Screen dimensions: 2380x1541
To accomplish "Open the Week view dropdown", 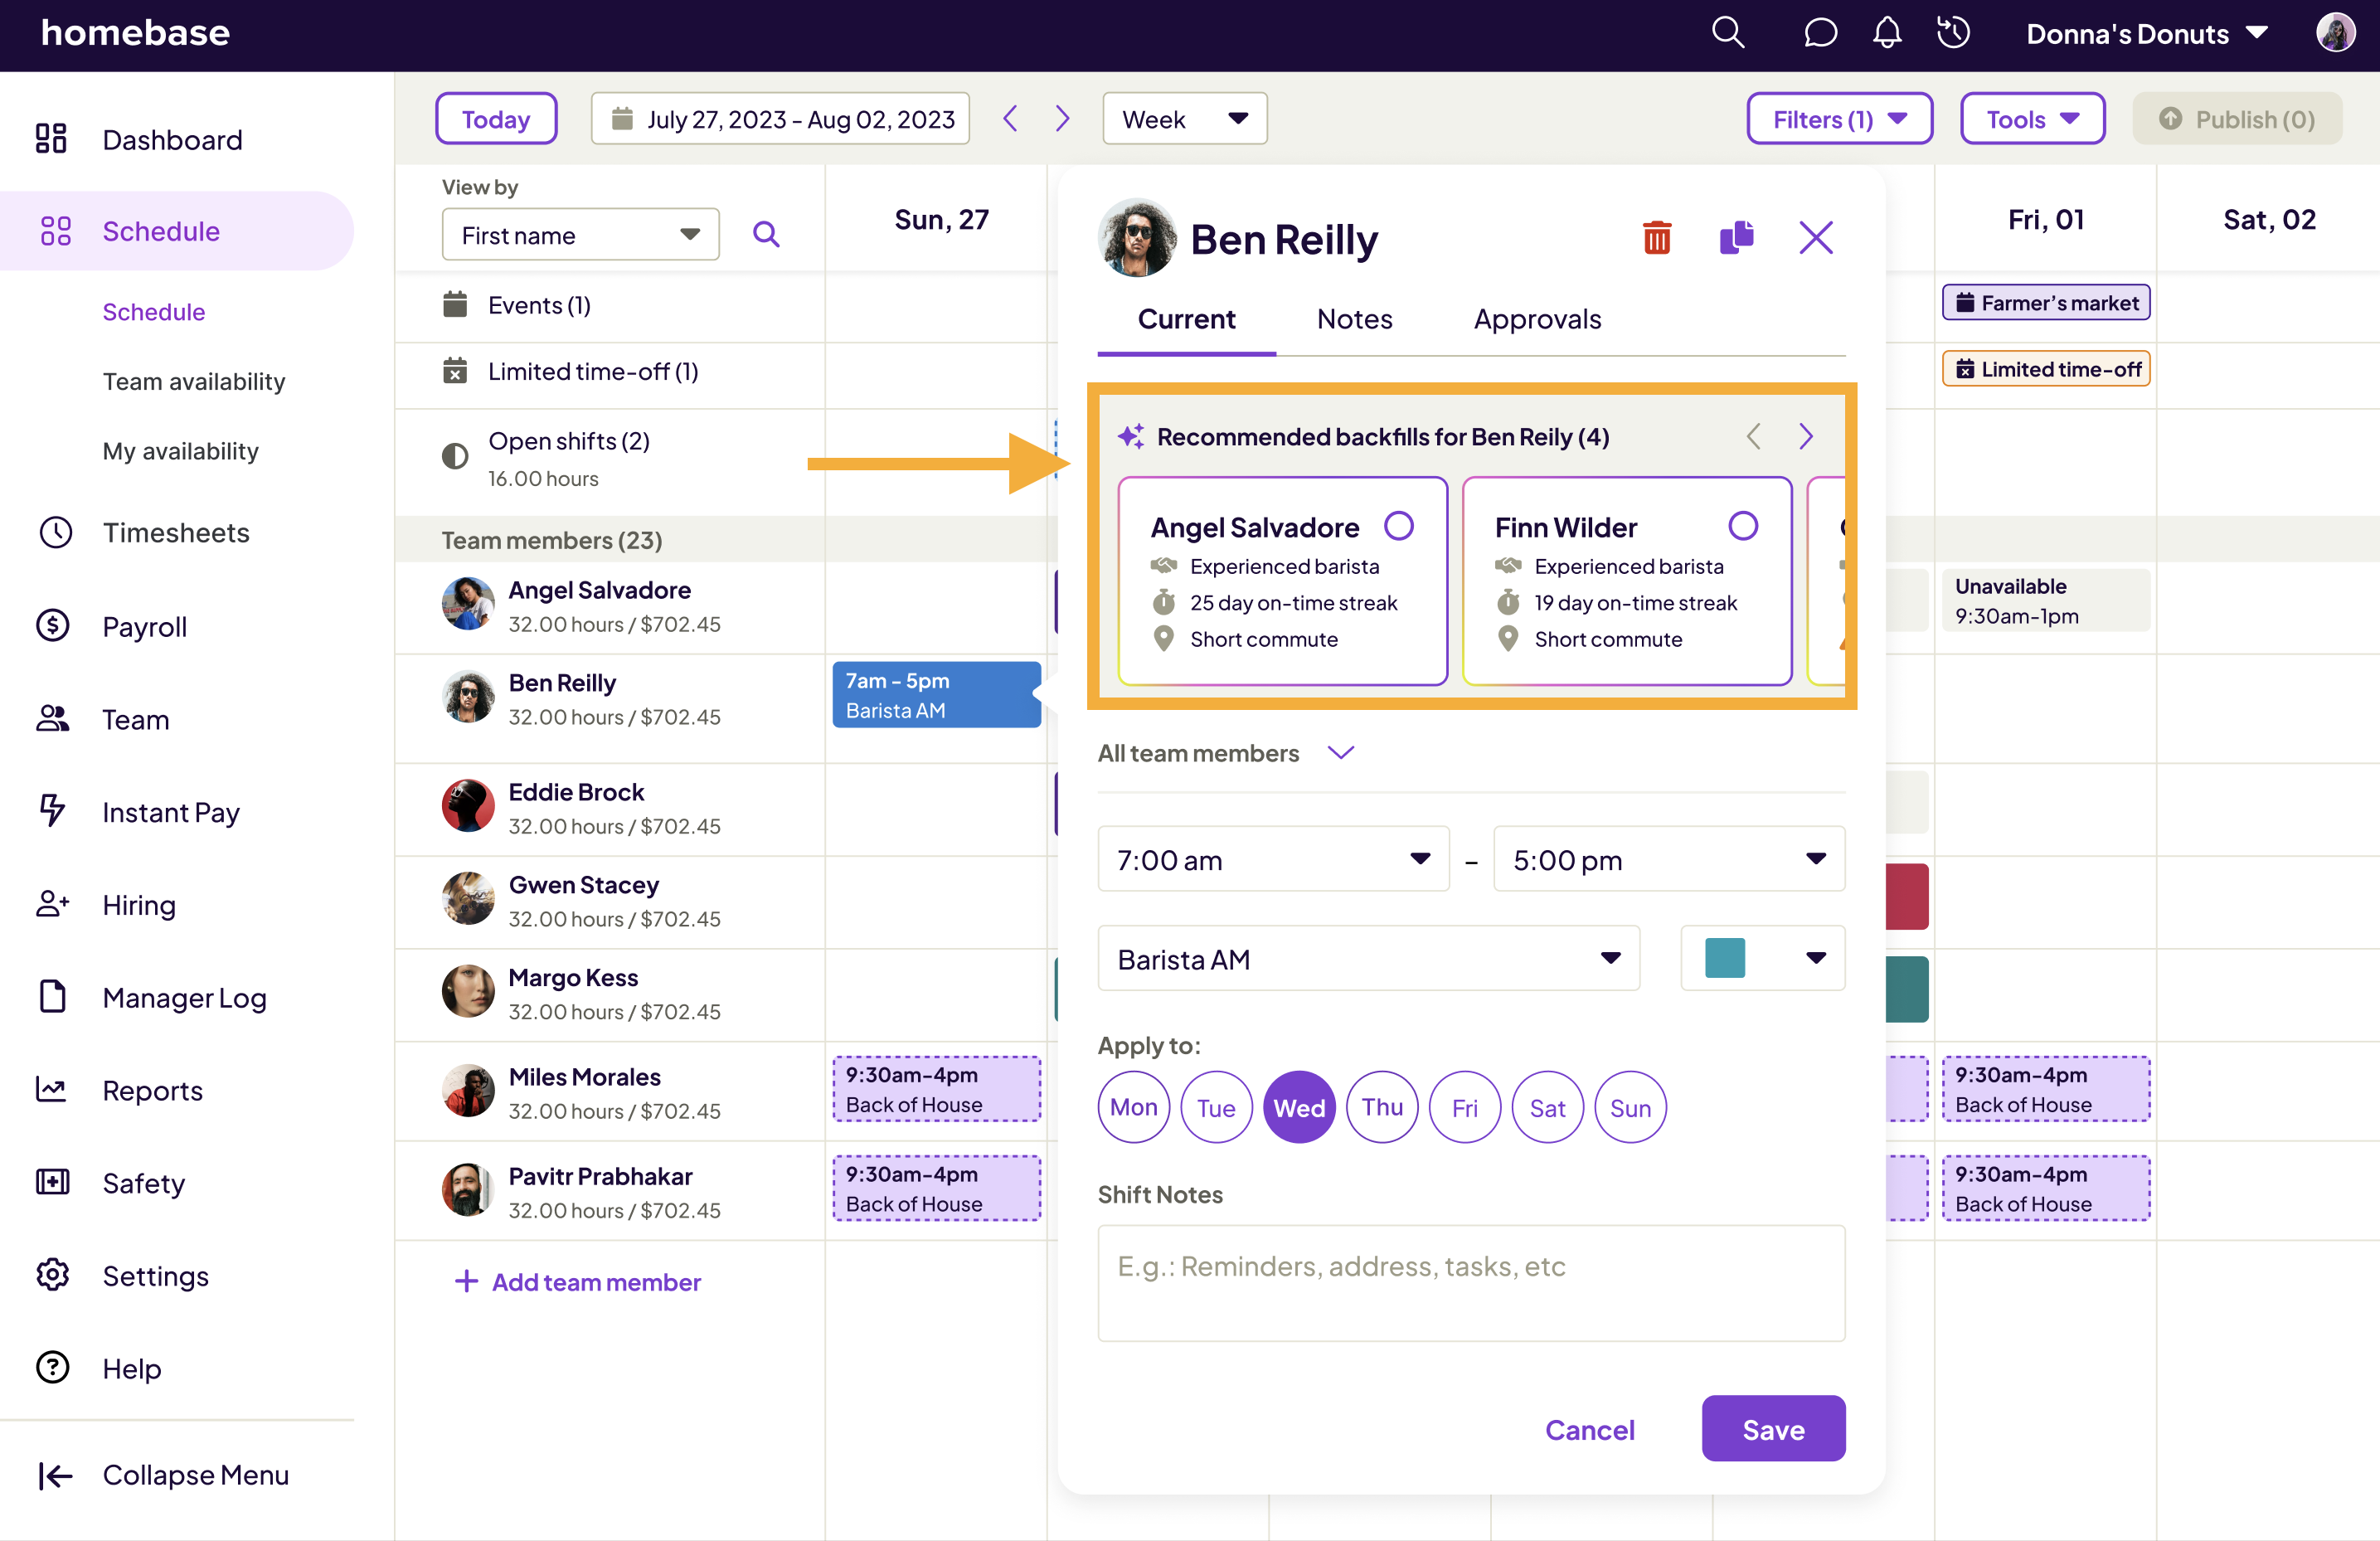I will point(1184,119).
